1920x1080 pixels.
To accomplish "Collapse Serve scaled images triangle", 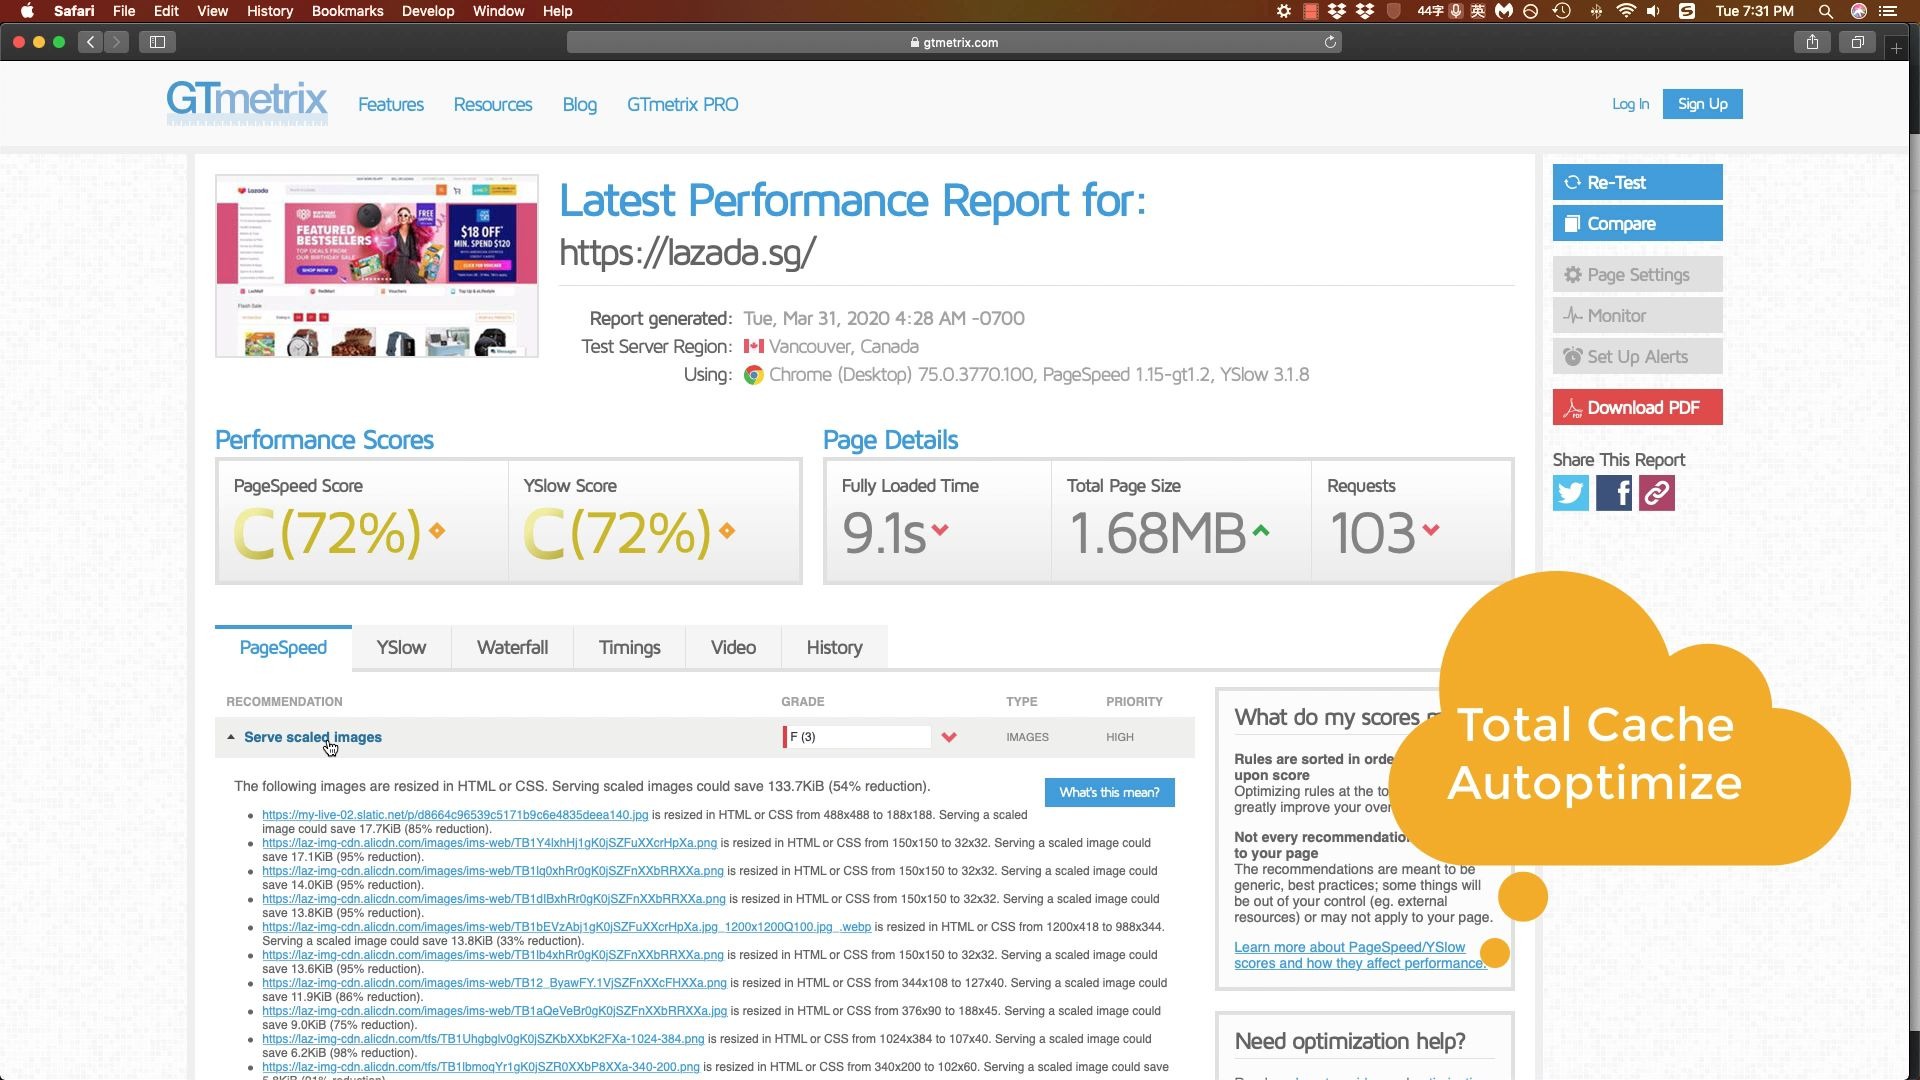I will click(231, 737).
